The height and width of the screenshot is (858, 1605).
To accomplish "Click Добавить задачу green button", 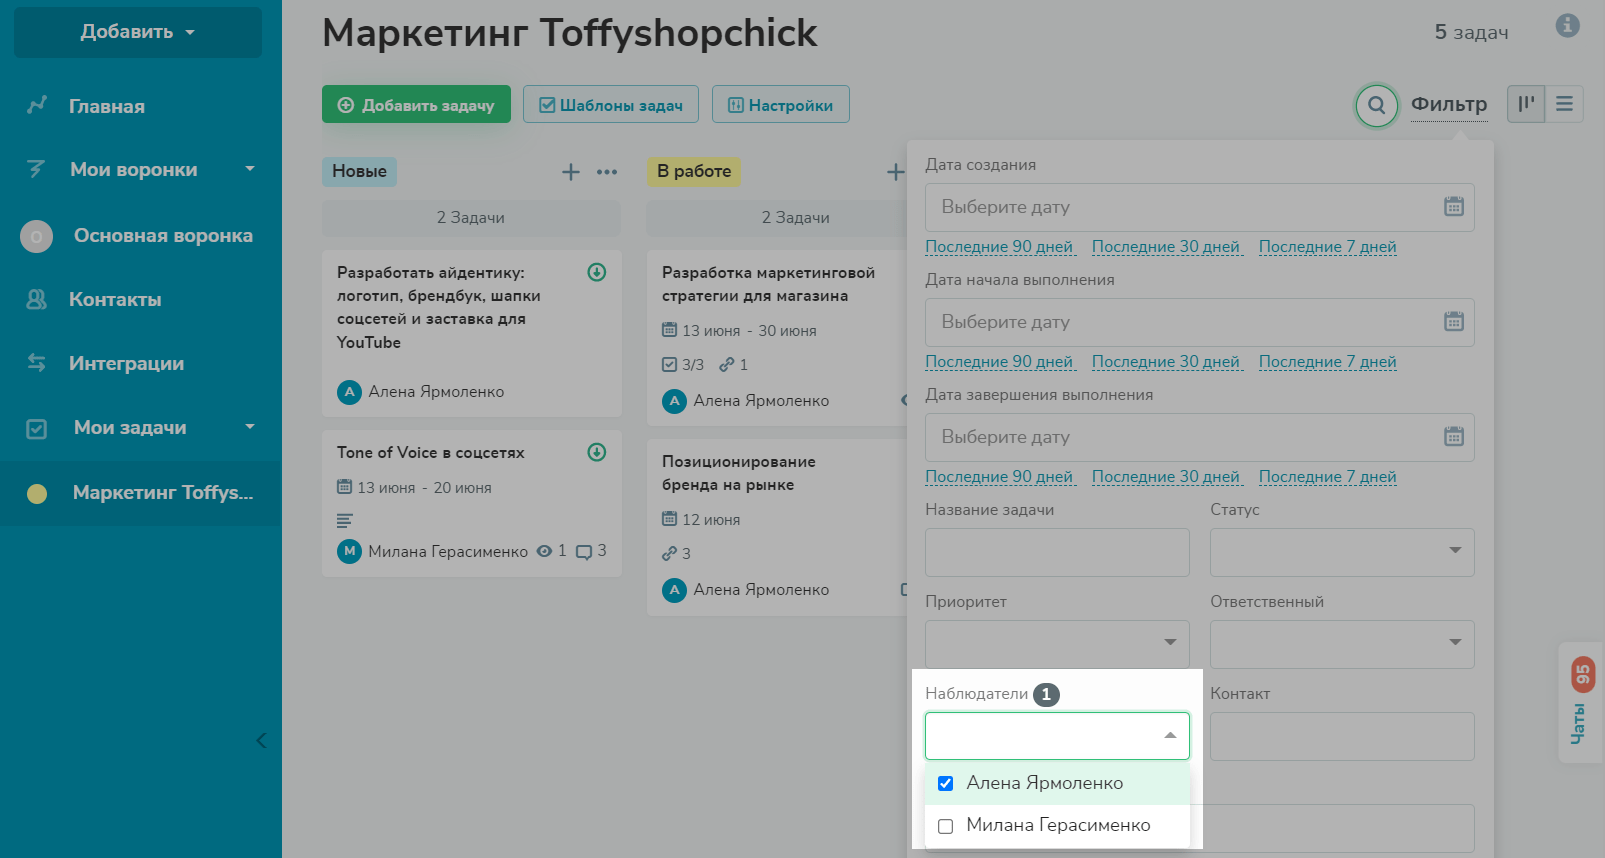I will pyautogui.click(x=416, y=104).
